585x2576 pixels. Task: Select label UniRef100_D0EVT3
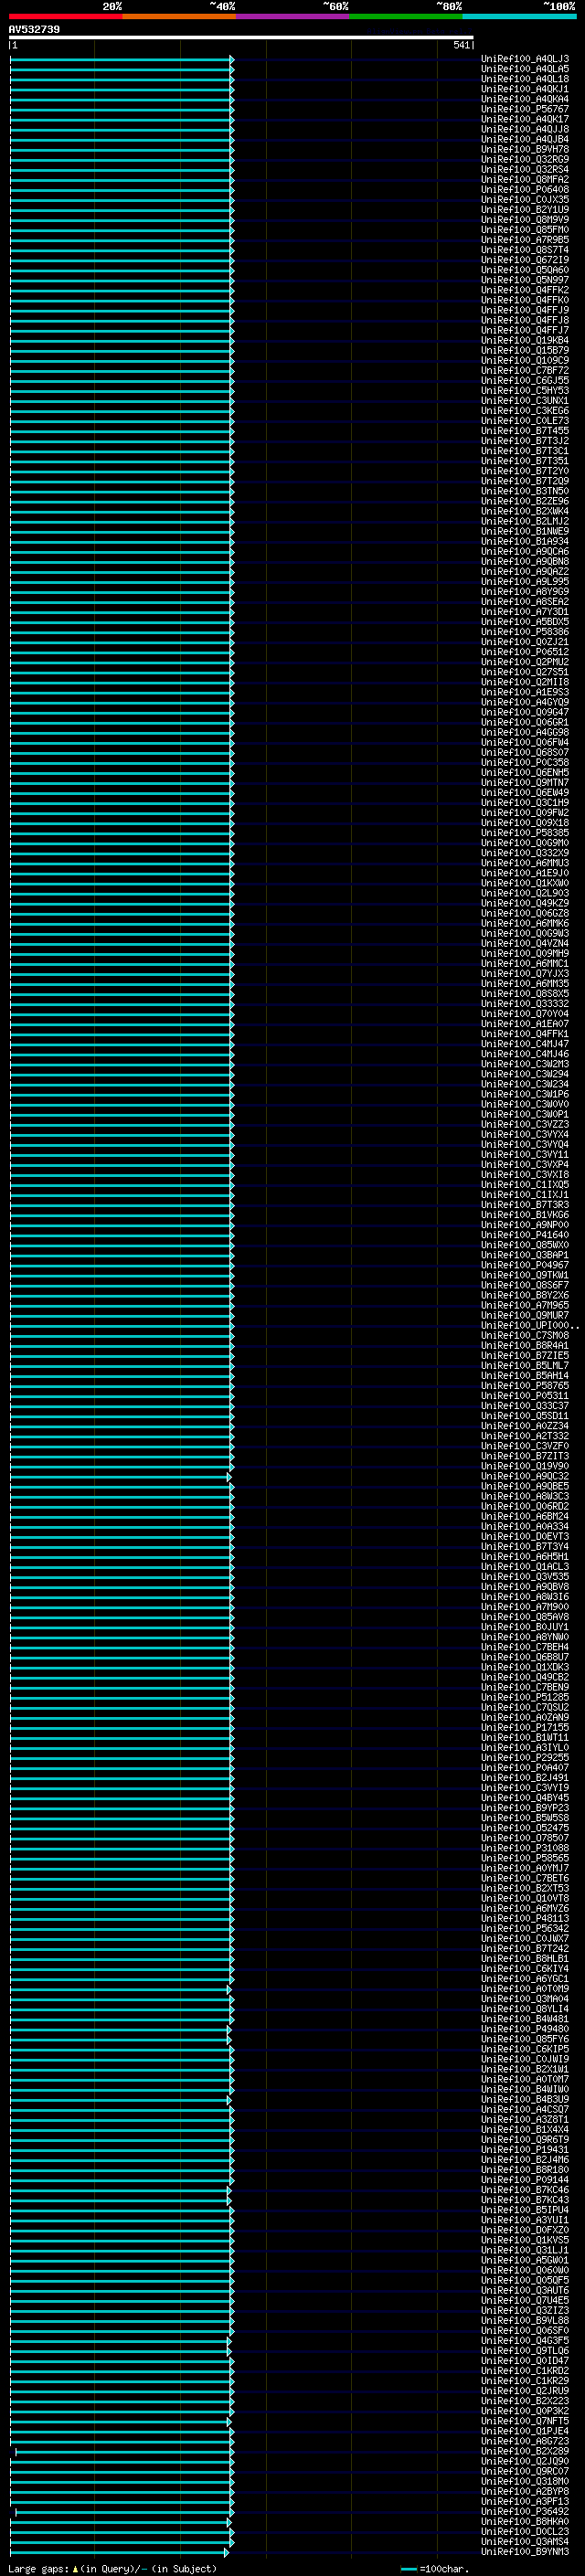(525, 1536)
